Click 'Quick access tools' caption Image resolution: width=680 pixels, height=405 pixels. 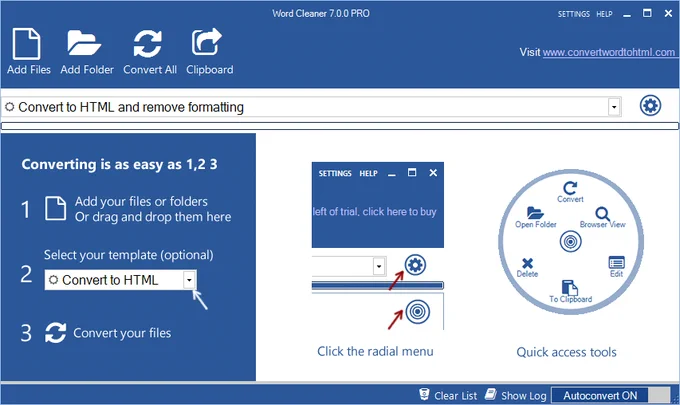point(566,352)
